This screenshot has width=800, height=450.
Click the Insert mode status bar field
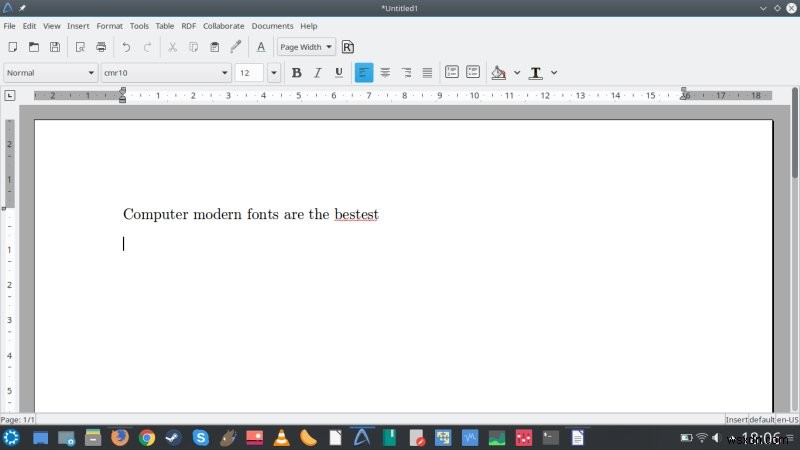[x=735, y=419]
